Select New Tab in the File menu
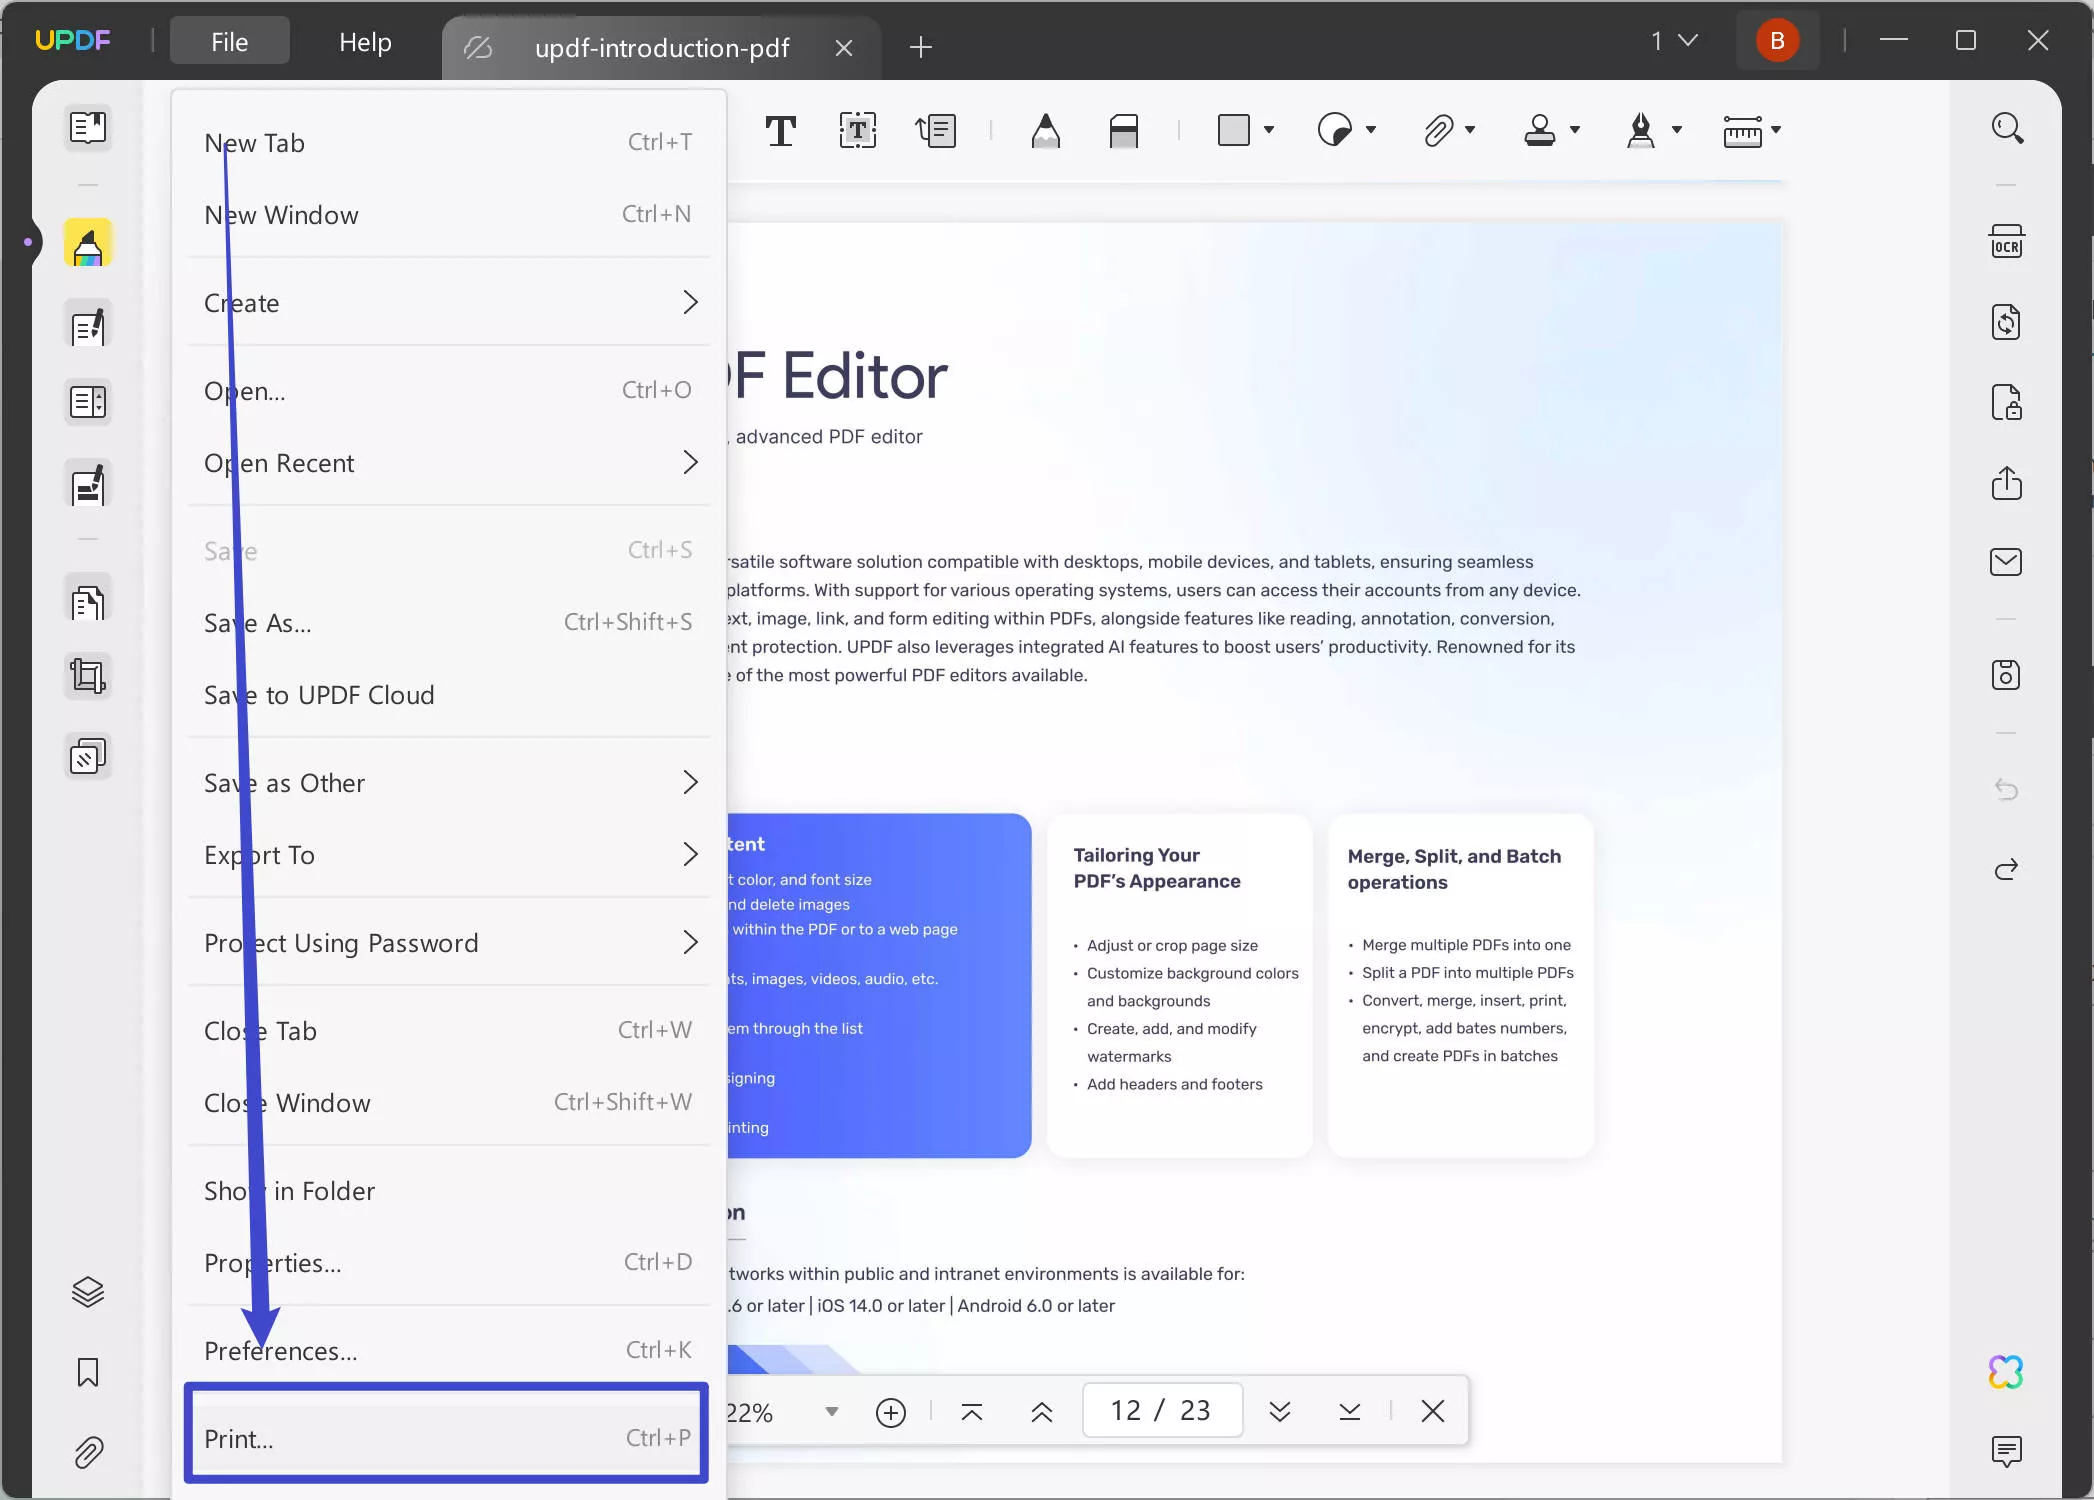Viewport: 2094px width, 1500px height. click(448, 143)
